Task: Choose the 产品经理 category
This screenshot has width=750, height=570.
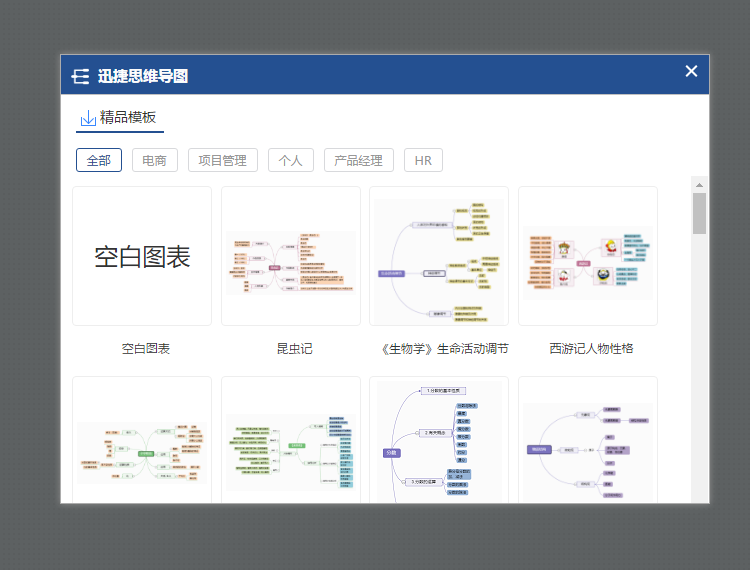Action: [x=359, y=160]
